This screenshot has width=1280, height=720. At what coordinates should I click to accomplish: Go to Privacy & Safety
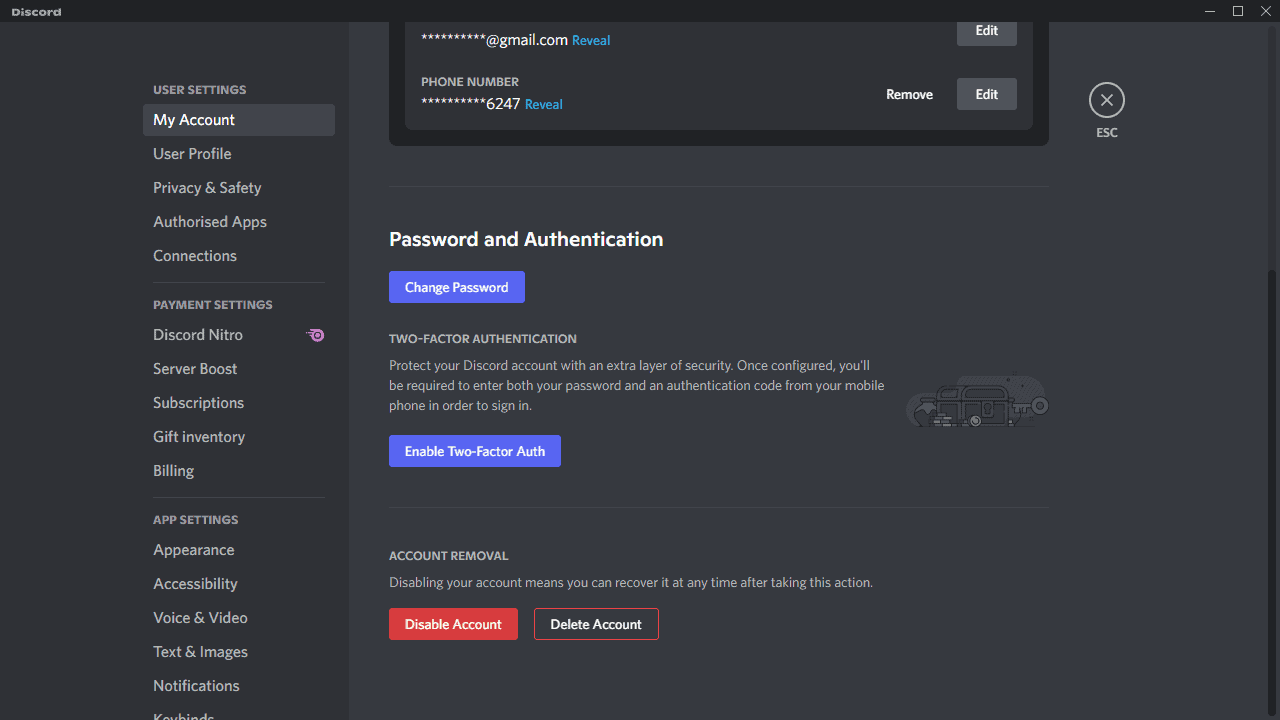coord(238,188)
